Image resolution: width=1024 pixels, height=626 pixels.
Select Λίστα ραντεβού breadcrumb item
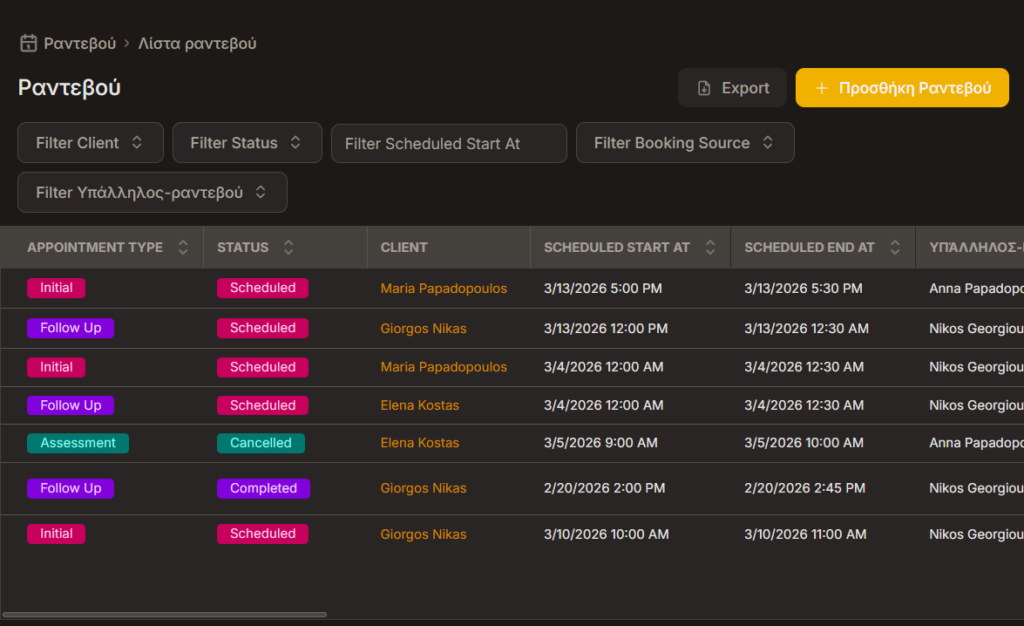click(198, 44)
